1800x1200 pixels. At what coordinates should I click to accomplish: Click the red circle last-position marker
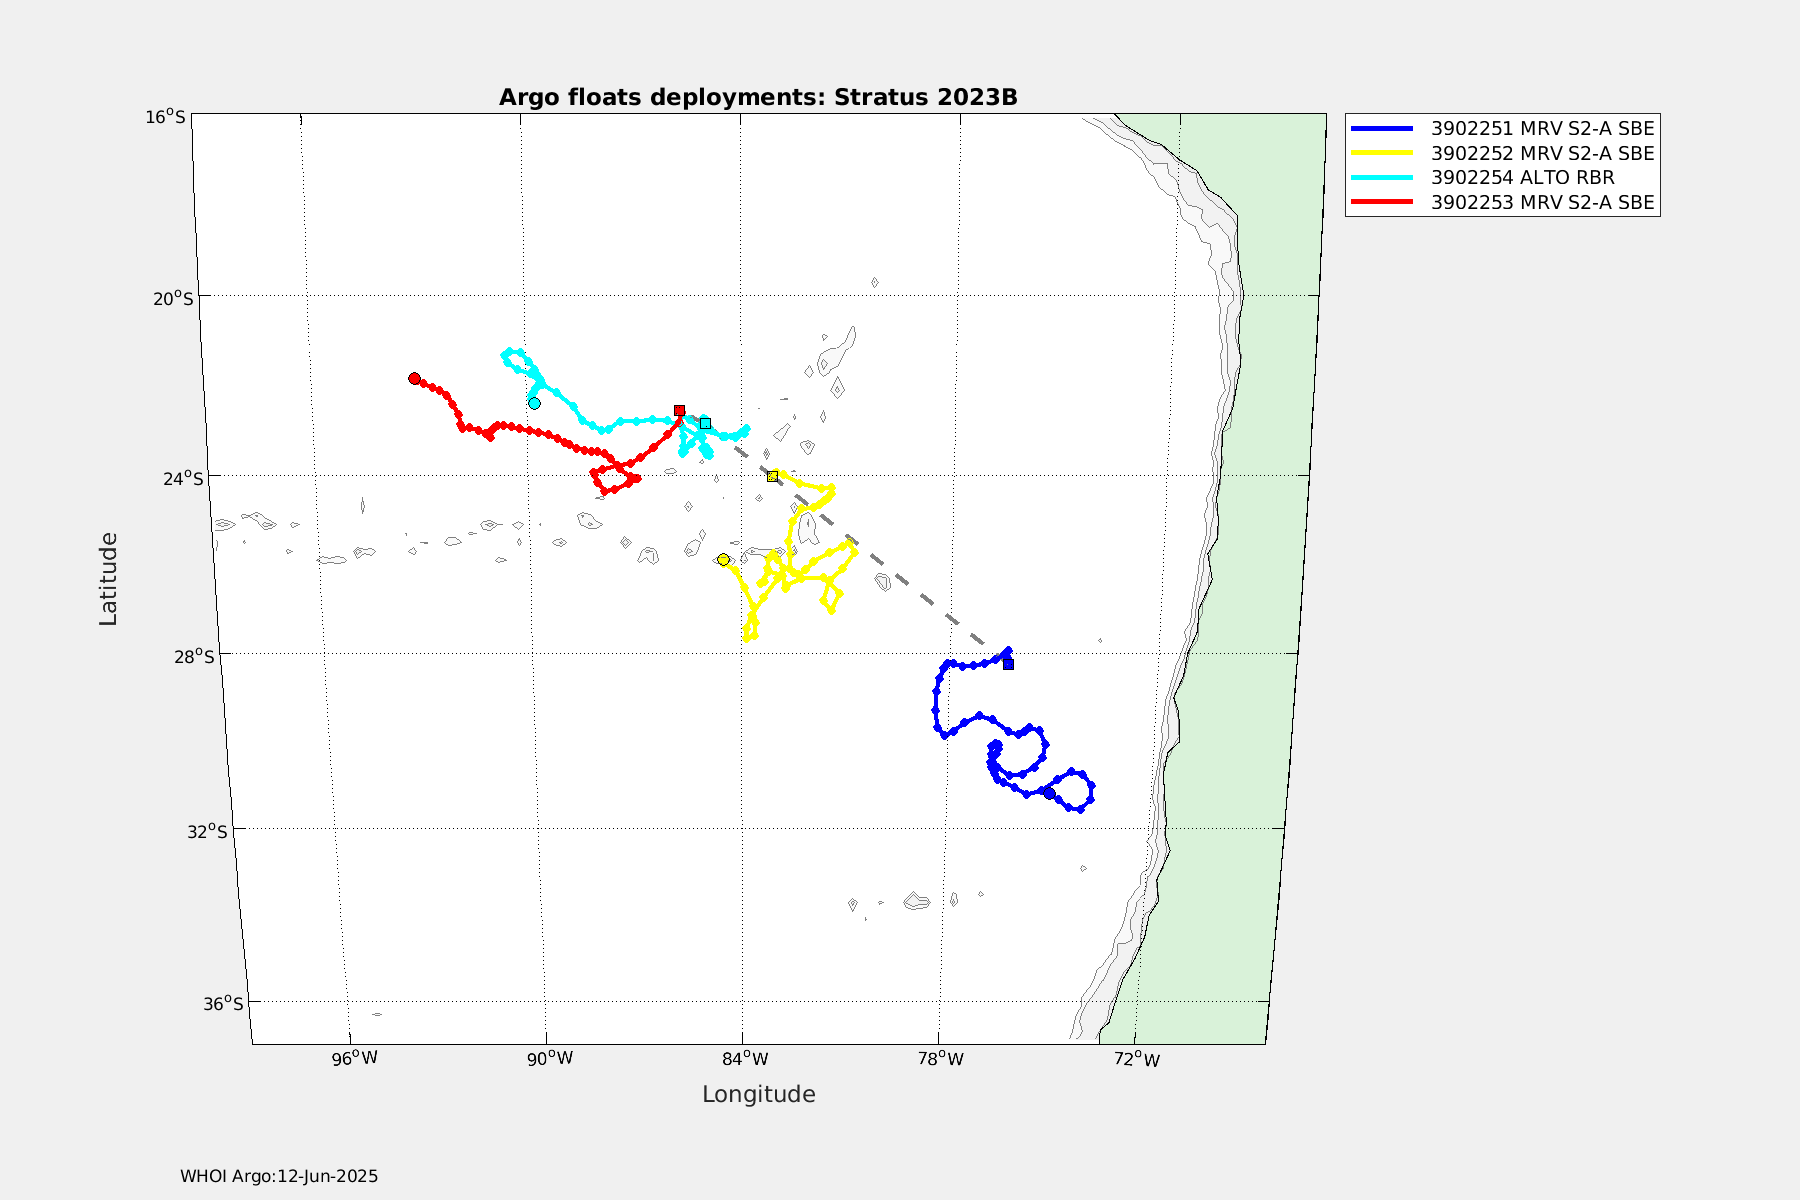coord(414,378)
